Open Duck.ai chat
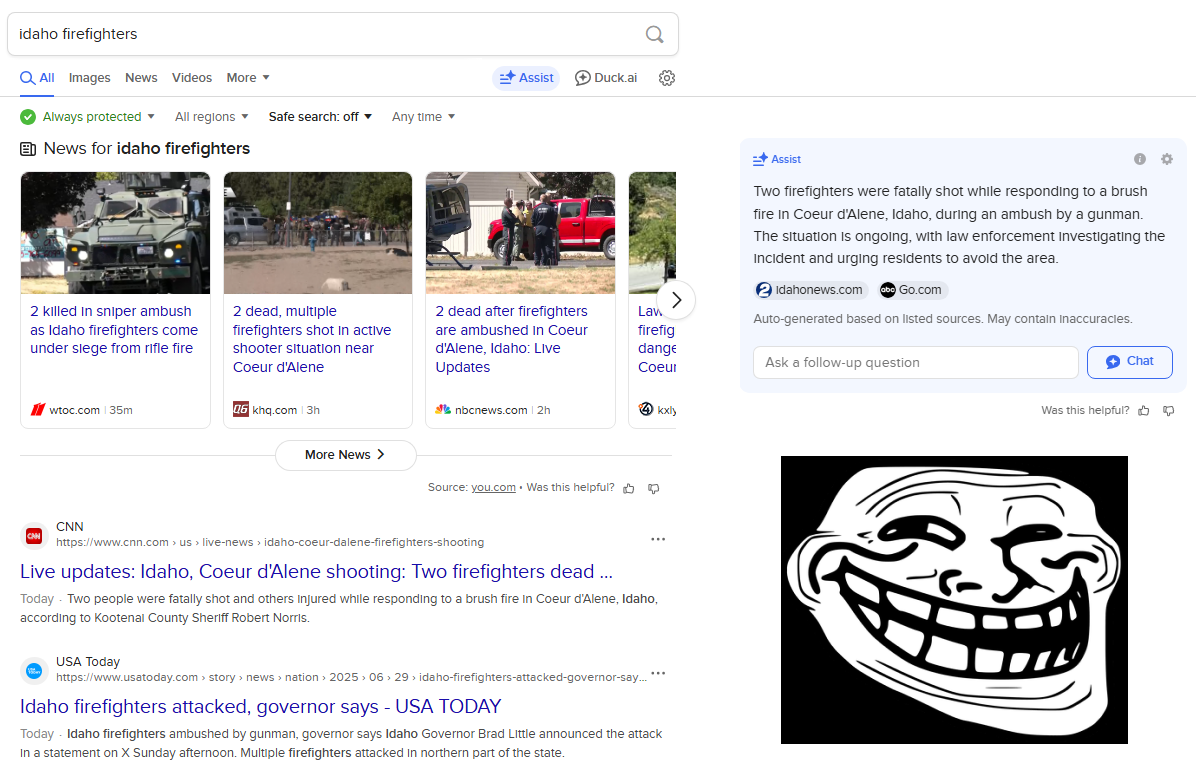Screen dimensions: 1196x775 point(606,78)
